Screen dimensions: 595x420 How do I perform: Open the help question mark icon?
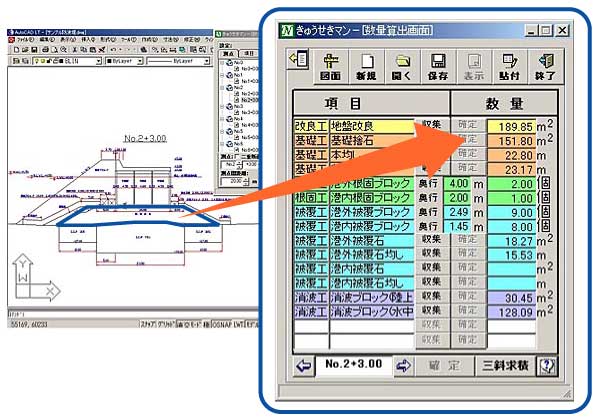pos(547,366)
